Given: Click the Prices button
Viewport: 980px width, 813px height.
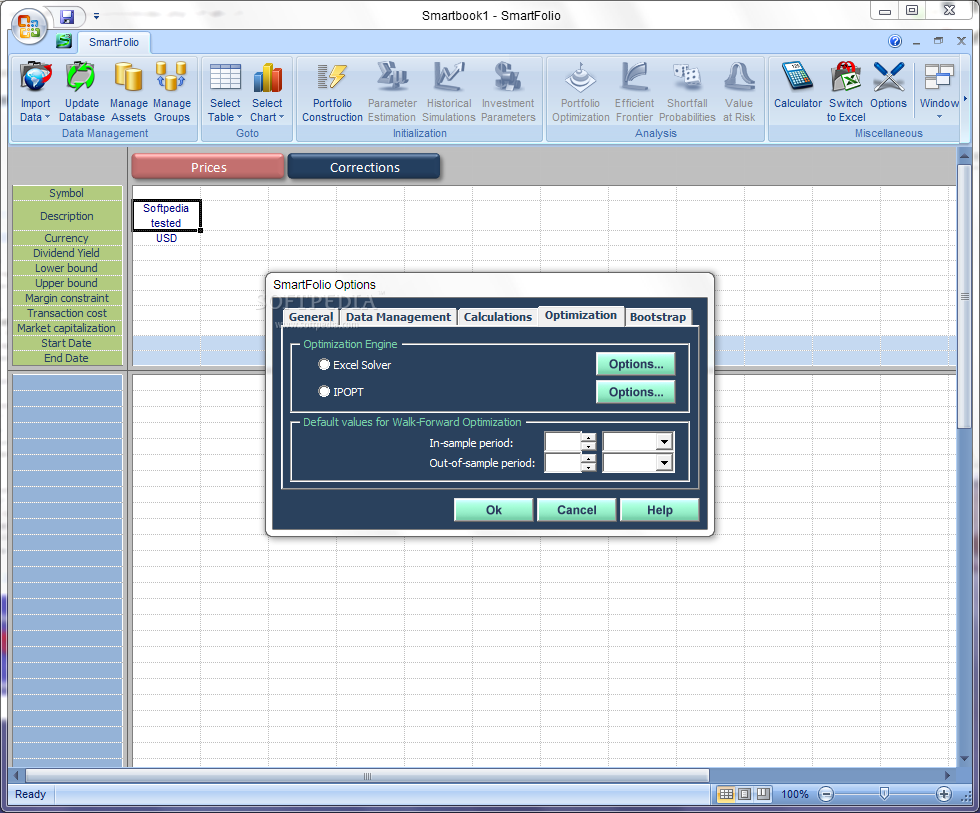Looking at the screenshot, I should (208, 167).
